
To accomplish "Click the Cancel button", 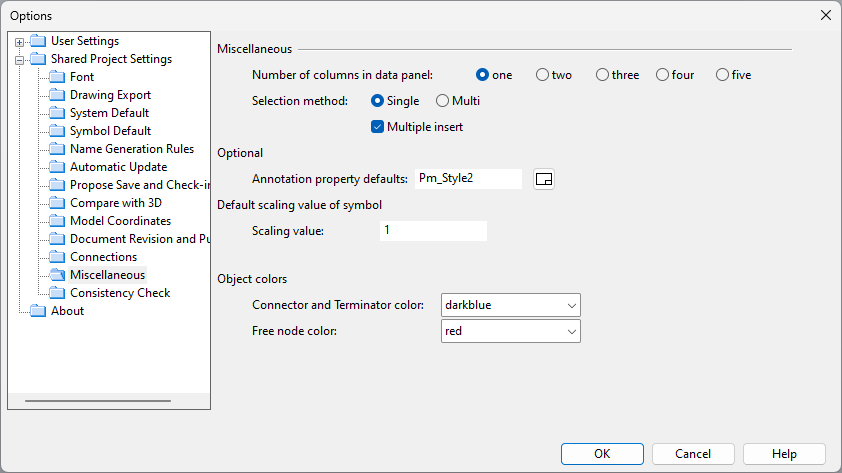I will point(693,454).
